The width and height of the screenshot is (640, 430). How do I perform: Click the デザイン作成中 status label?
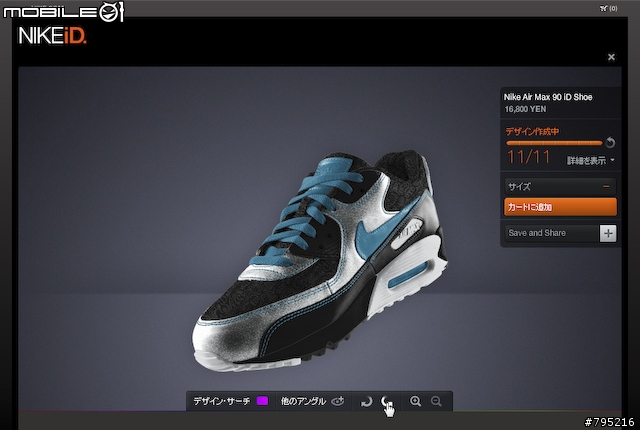pos(532,131)
